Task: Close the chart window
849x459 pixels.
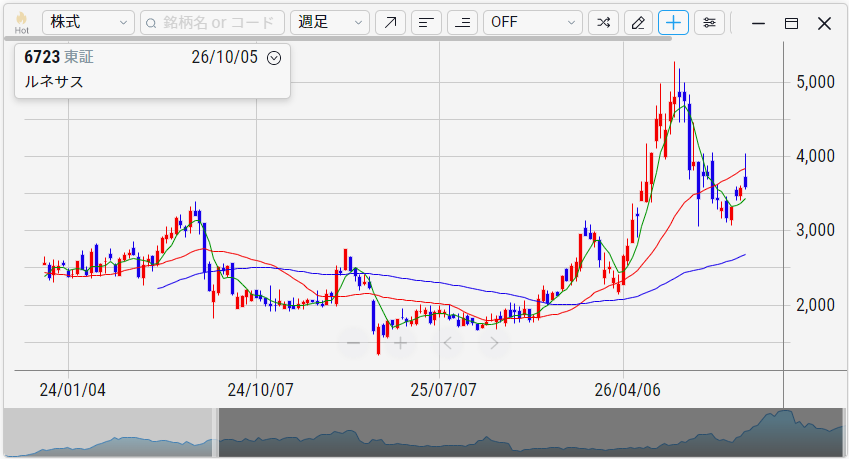Action: 825,23
